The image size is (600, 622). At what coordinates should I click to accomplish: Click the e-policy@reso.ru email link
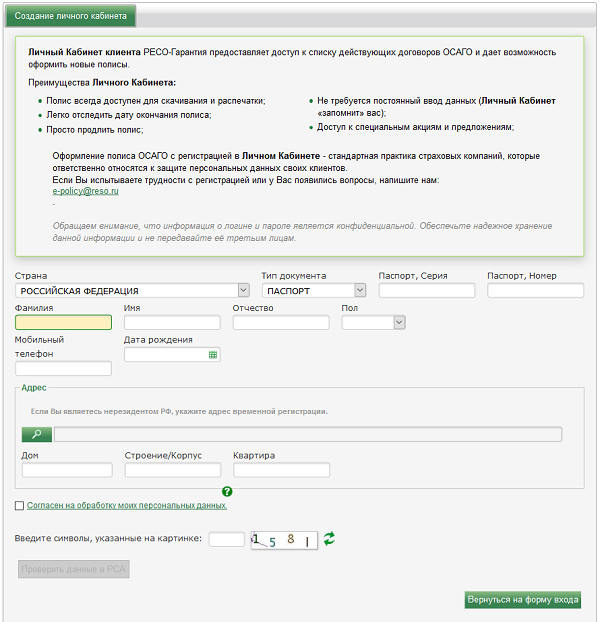click(x=85, y=191)
